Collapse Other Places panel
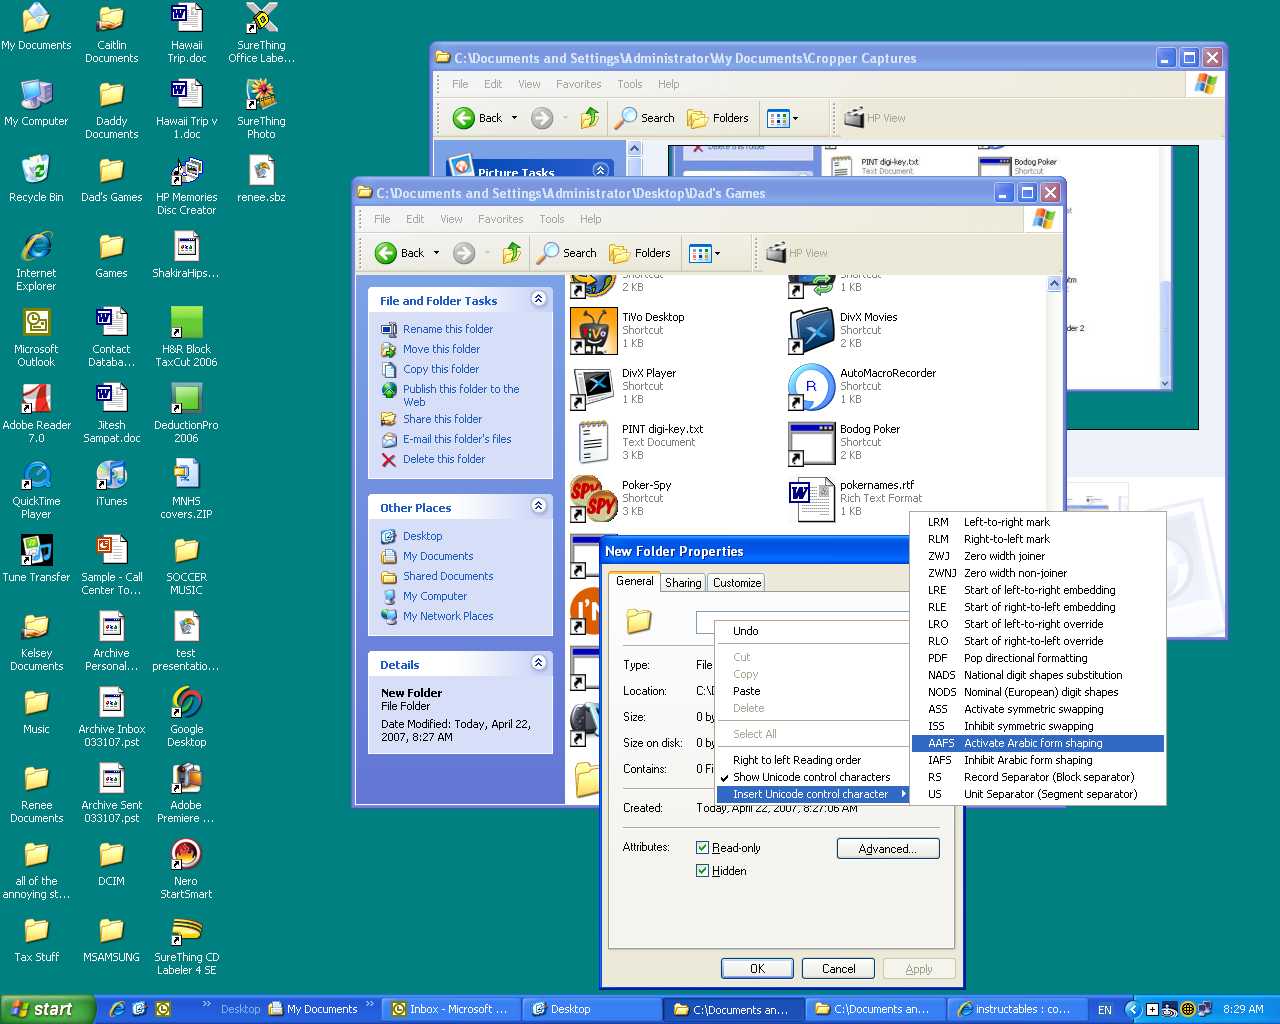The height and width of the screenshot is (1024, 1280). tap(539, 506)
